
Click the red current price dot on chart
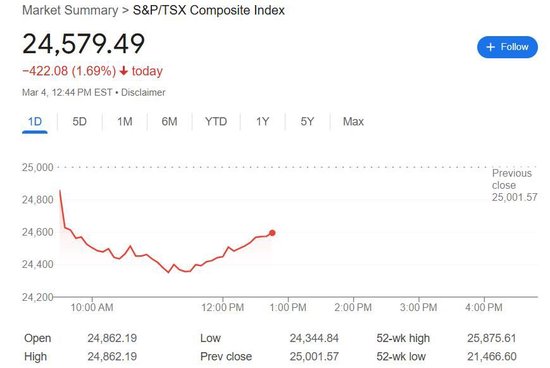272,233
